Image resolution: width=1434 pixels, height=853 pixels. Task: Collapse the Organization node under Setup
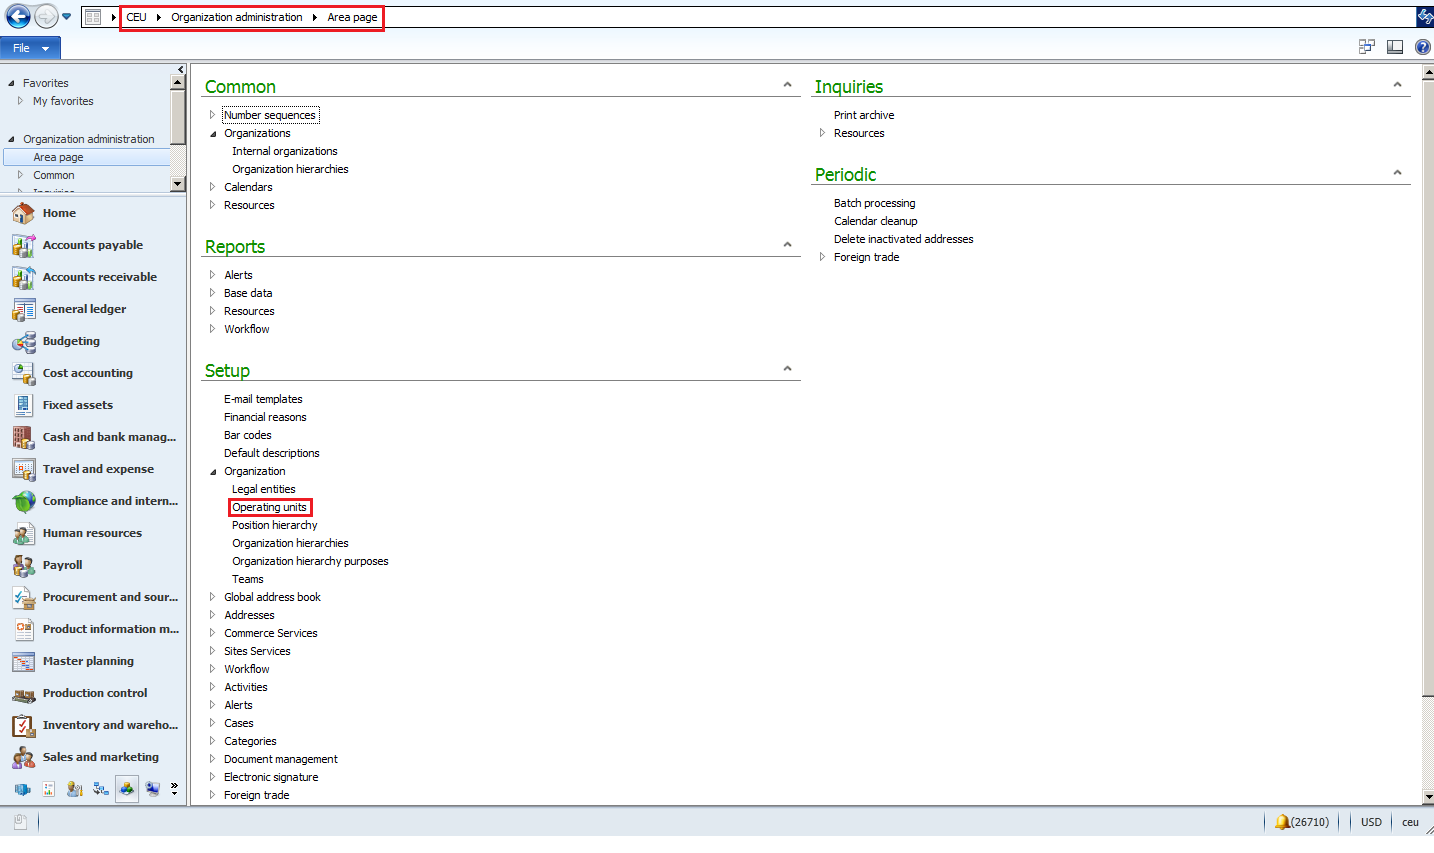click(212, 471)
